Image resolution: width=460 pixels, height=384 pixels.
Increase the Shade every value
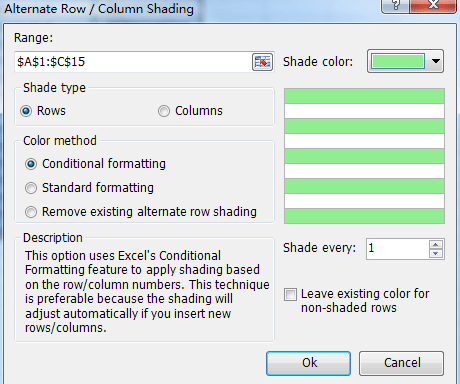(436, 245)
